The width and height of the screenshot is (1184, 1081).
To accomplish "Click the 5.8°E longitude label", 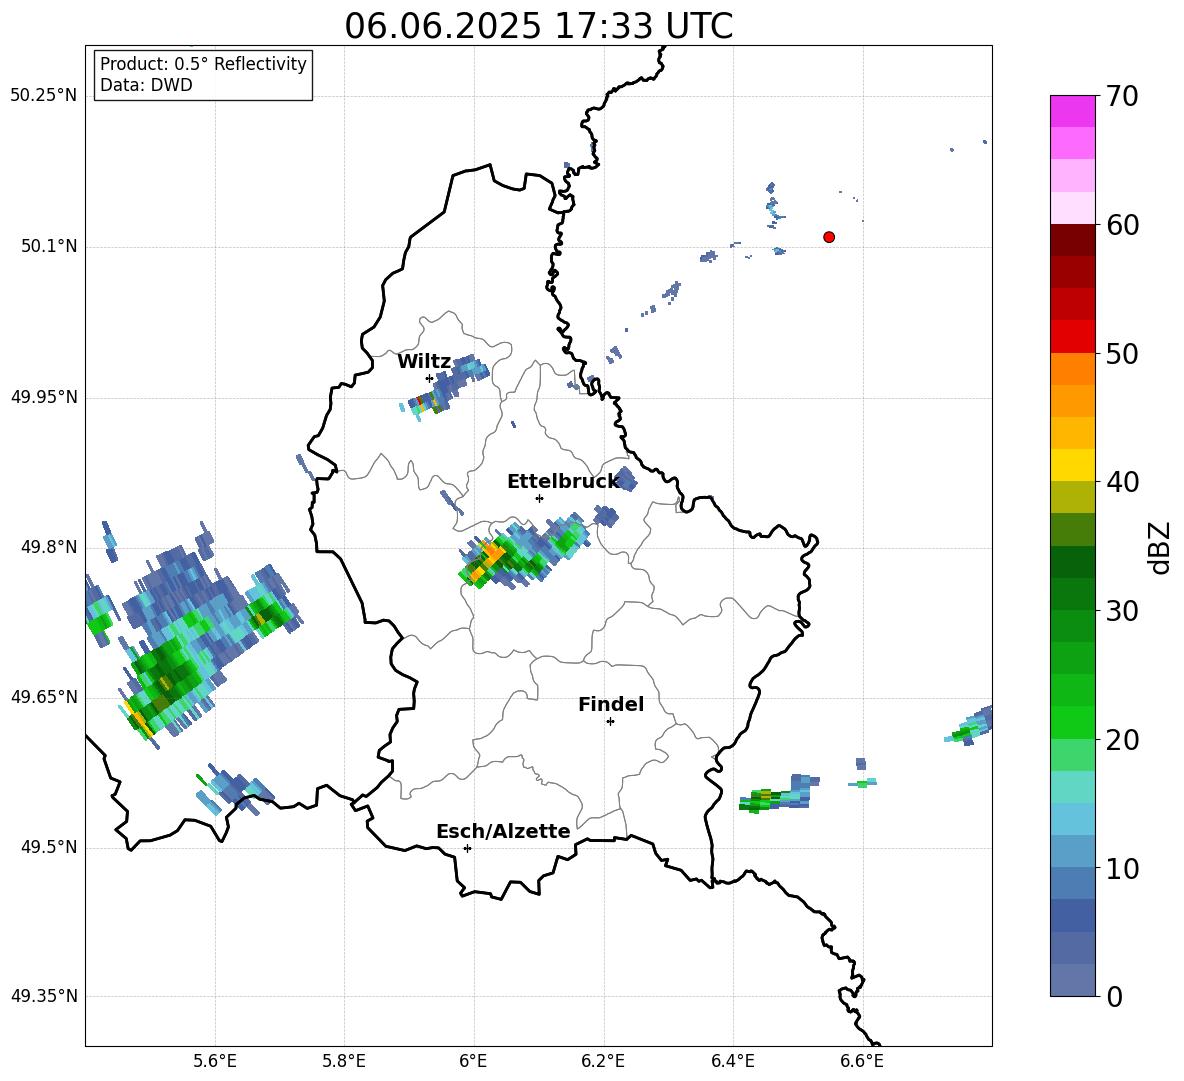I will (344, 1062).
